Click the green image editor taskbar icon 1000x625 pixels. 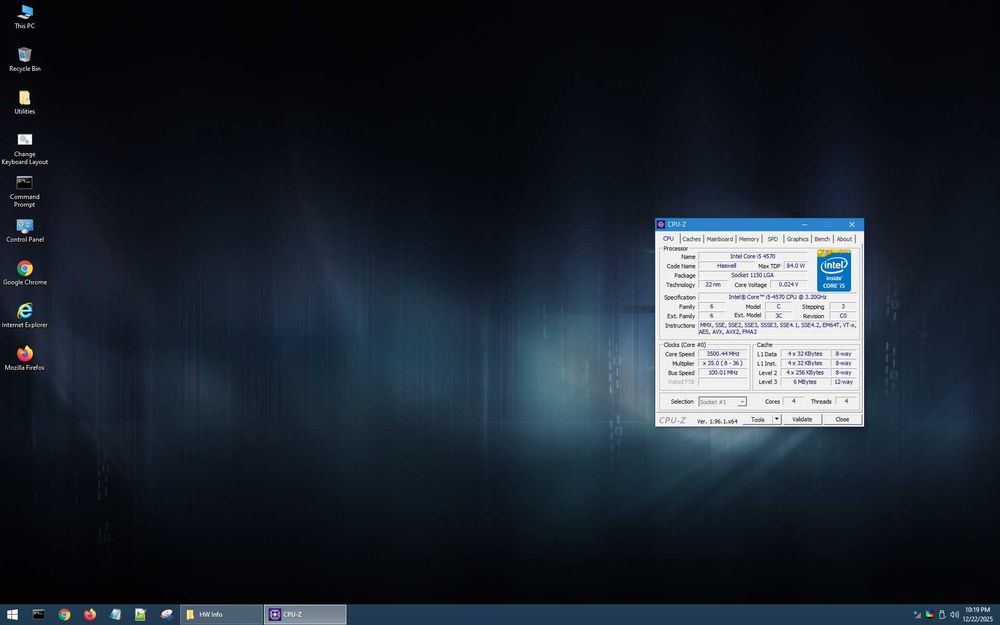pos(140,615)
